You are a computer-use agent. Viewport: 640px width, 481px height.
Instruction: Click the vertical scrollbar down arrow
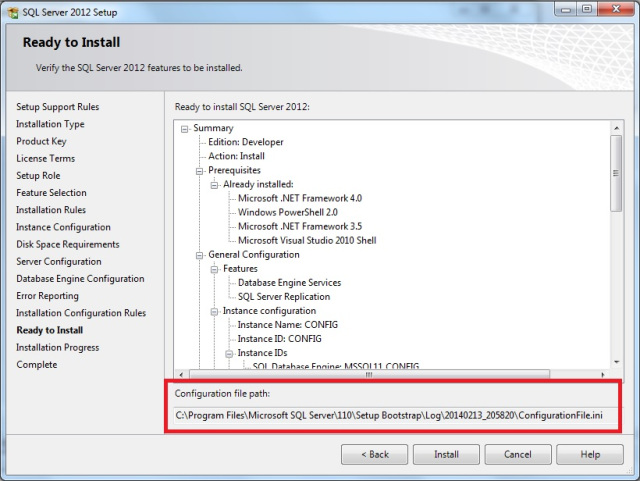pyautogui.click(x=616, y=362)
